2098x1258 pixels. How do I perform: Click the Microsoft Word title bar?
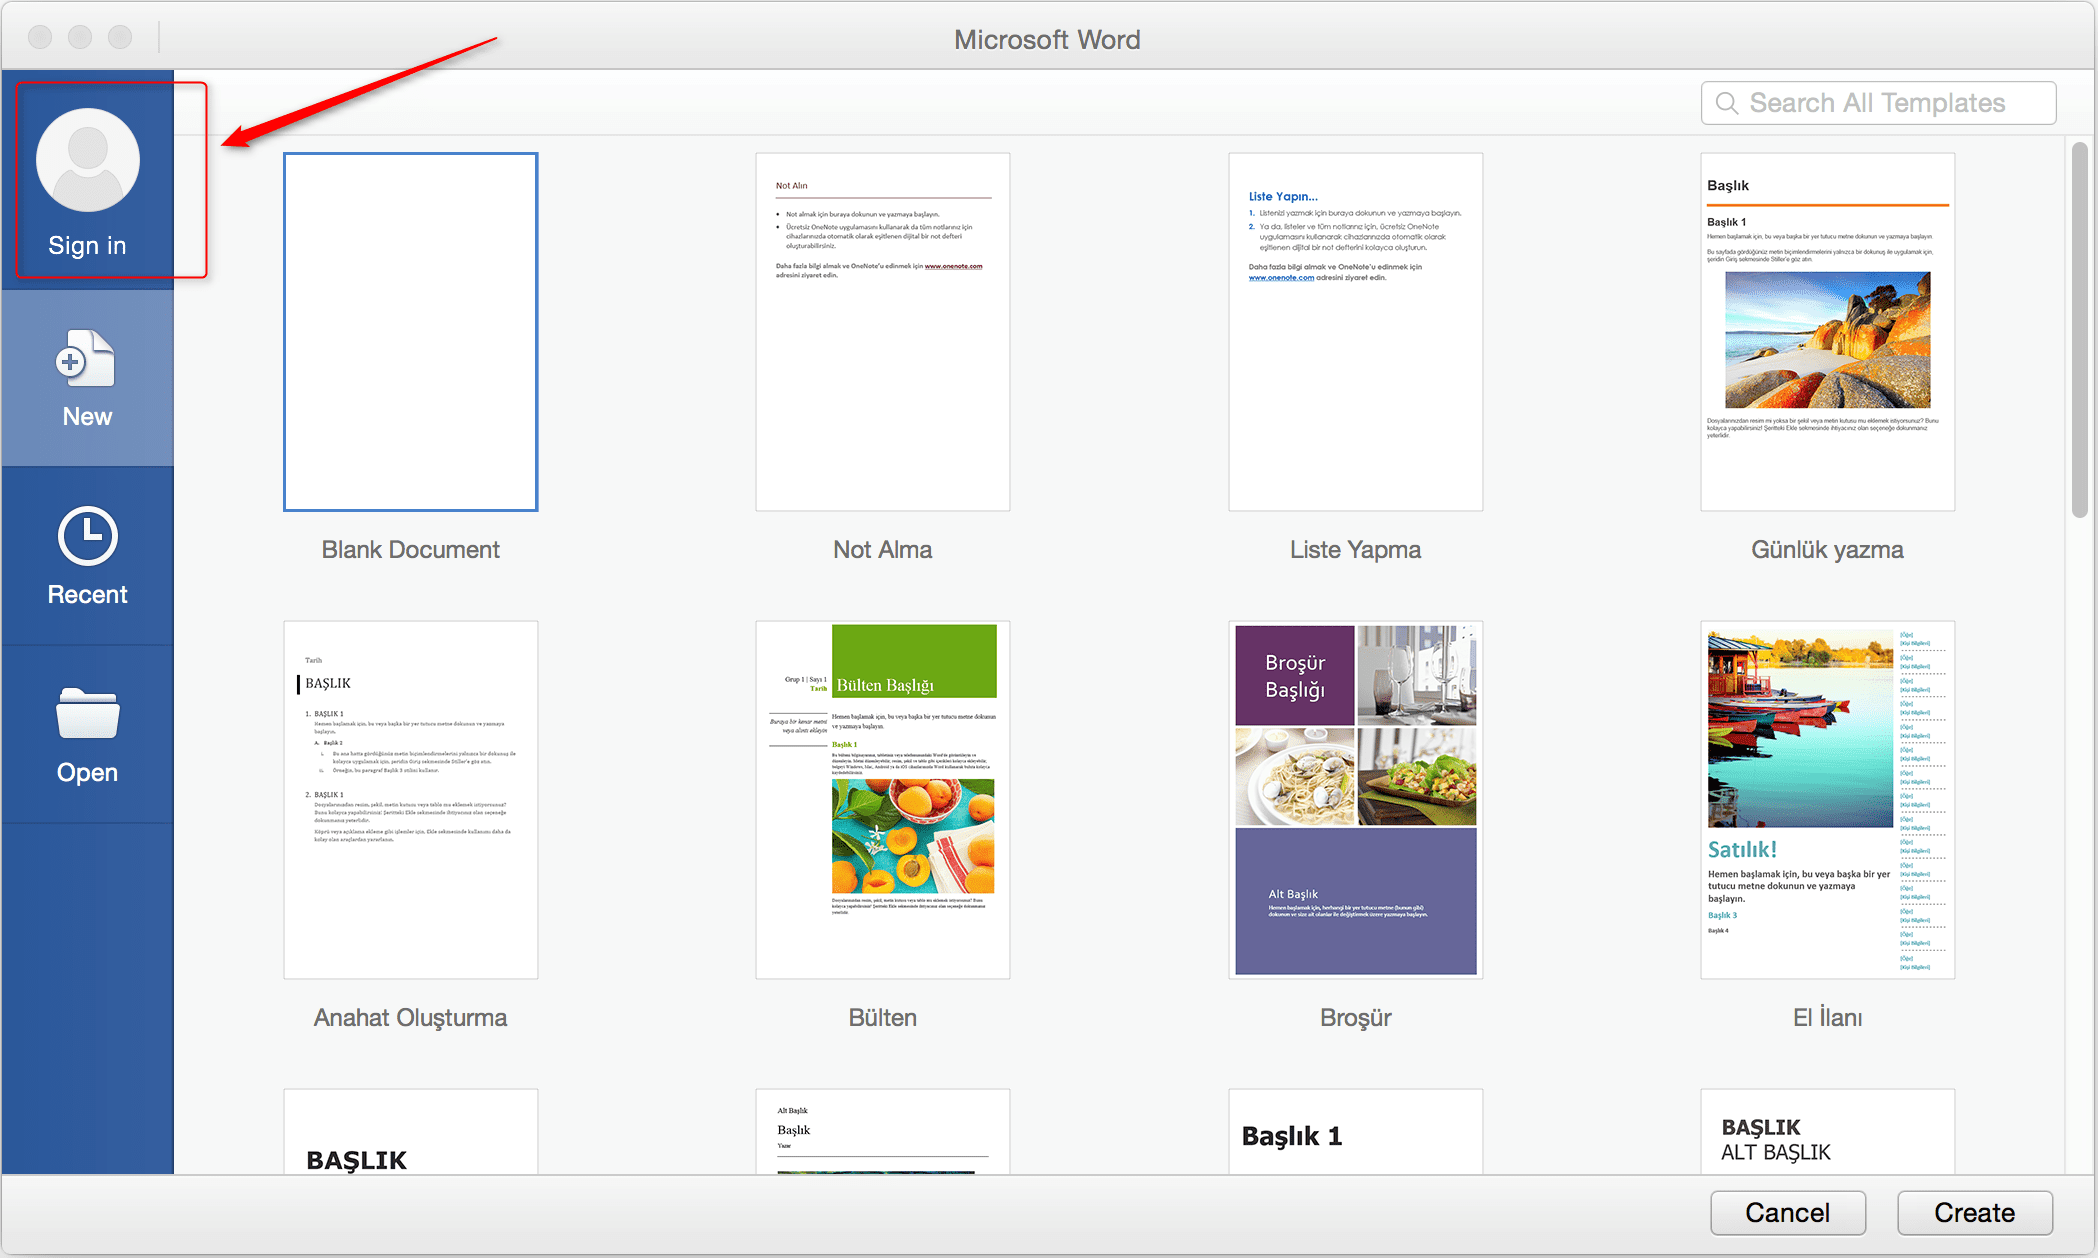tap(1048, 19)
